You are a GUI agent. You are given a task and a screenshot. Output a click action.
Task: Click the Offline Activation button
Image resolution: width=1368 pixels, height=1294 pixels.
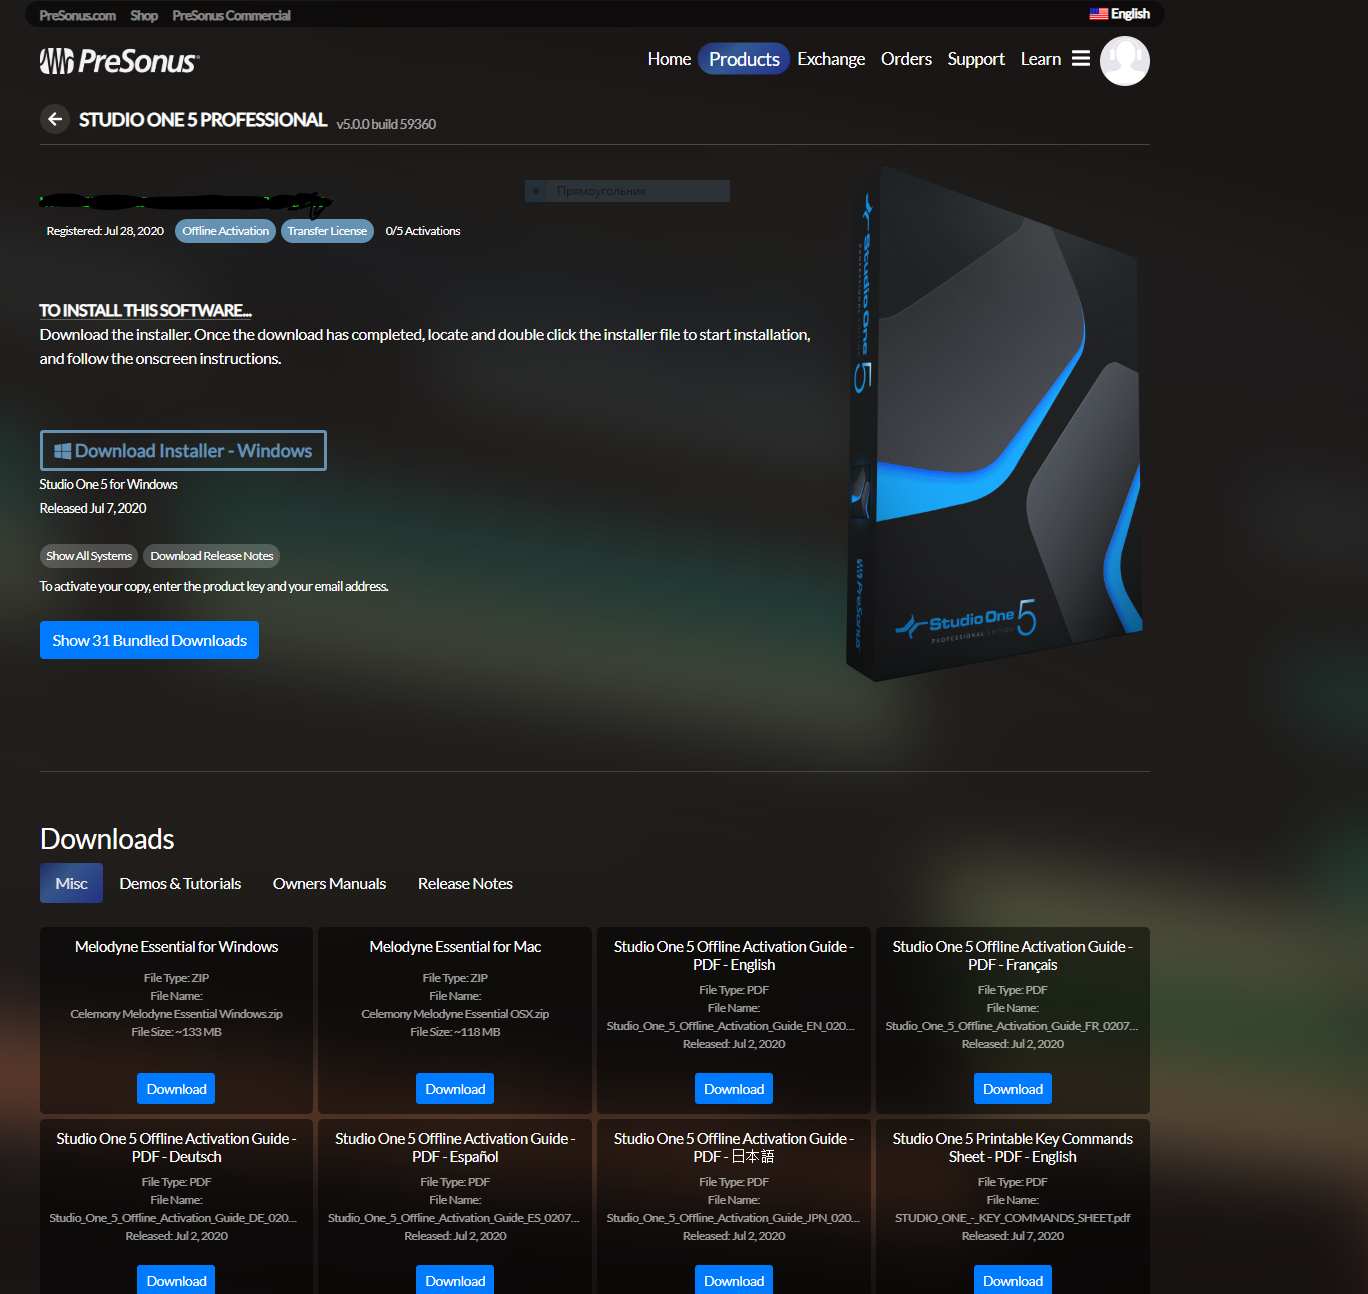pos(225,231)
